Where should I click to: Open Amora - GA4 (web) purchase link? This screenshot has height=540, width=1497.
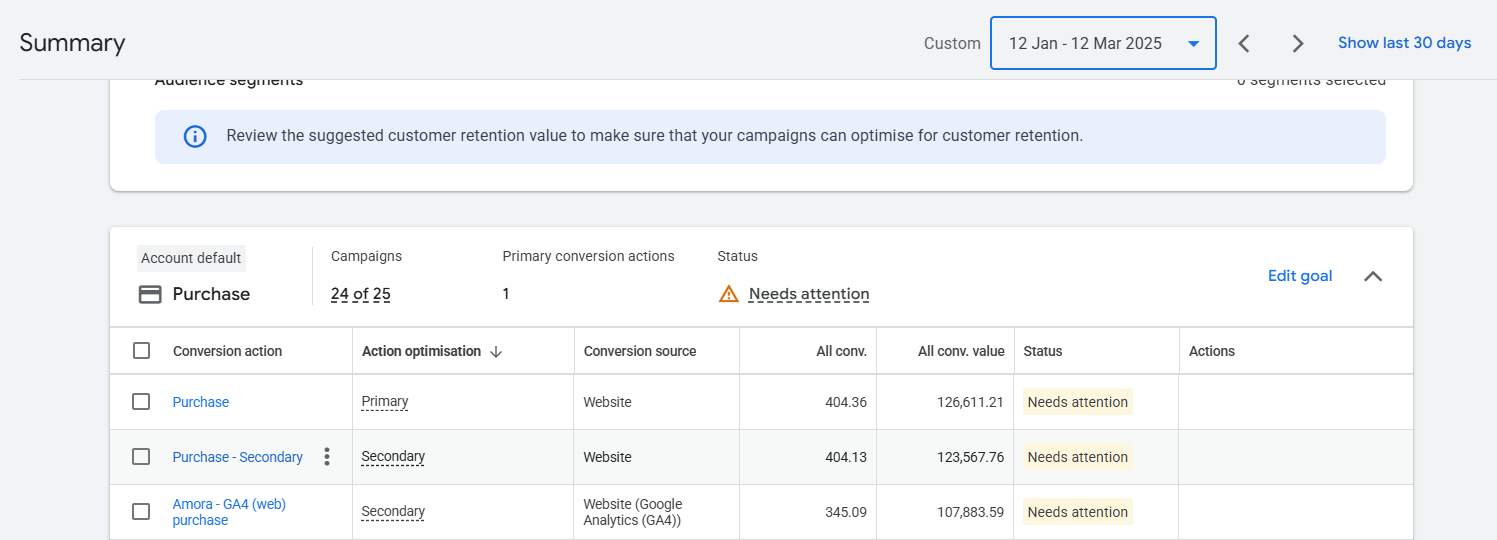coord(229,512)
